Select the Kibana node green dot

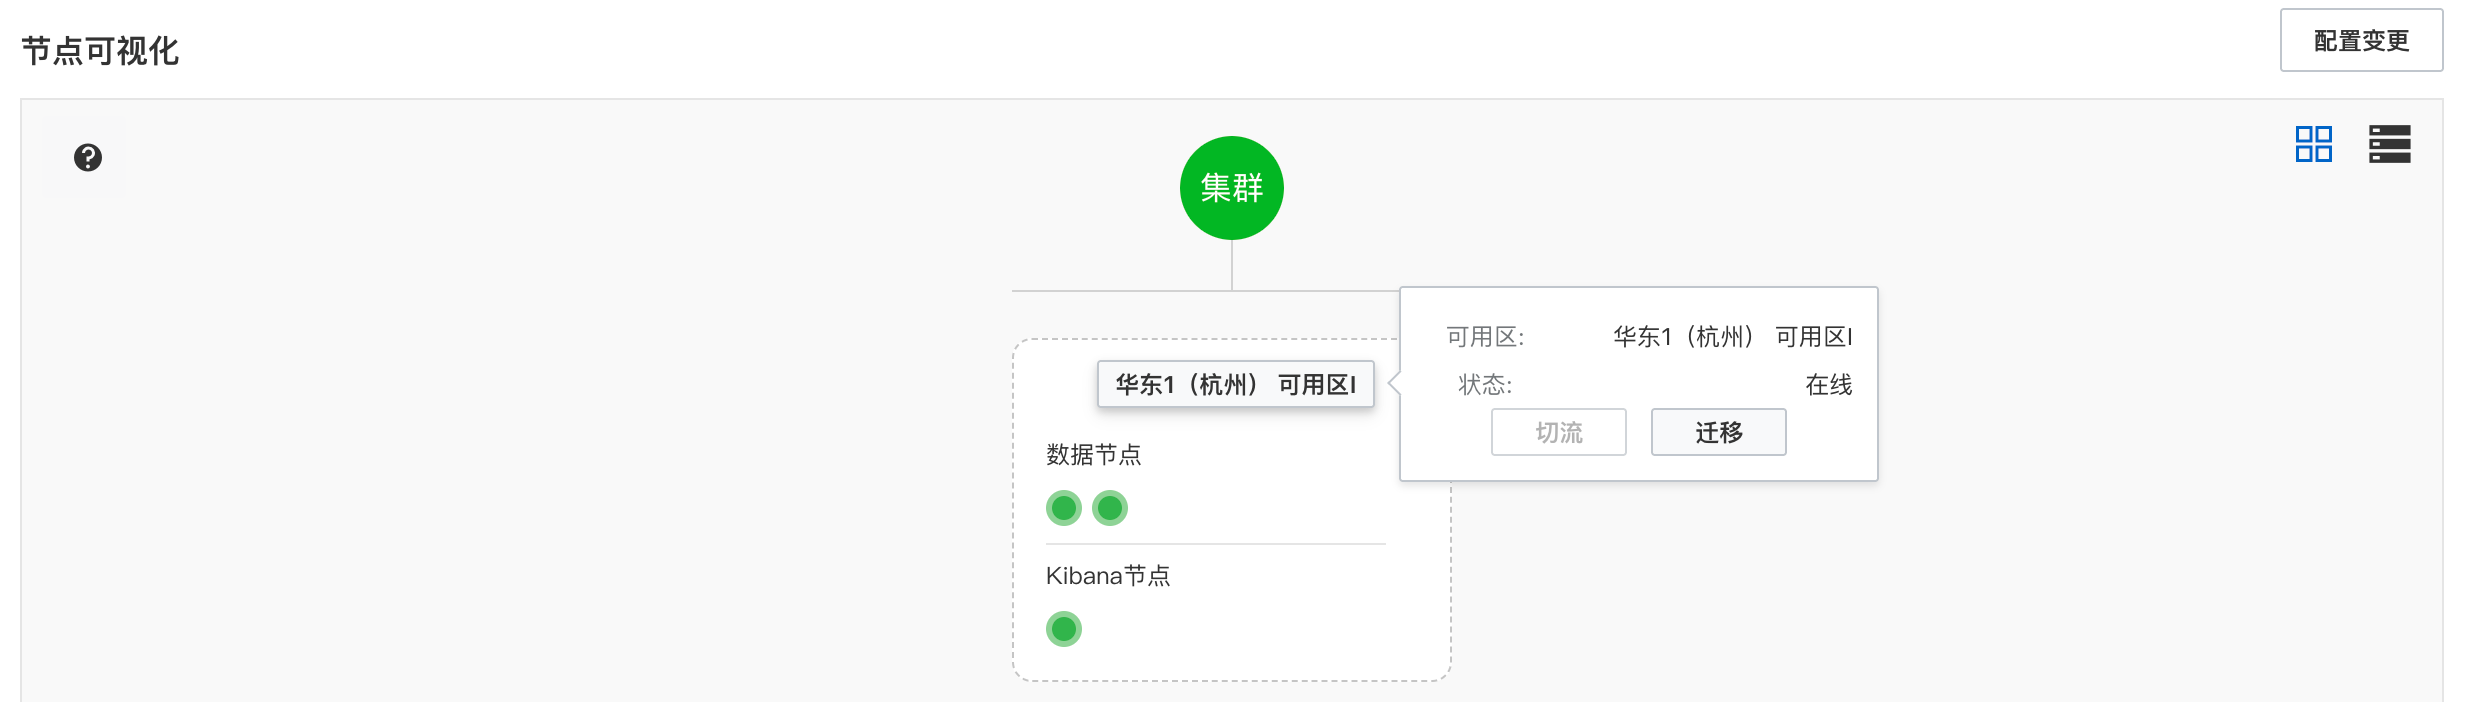[x=1063, y=629]
